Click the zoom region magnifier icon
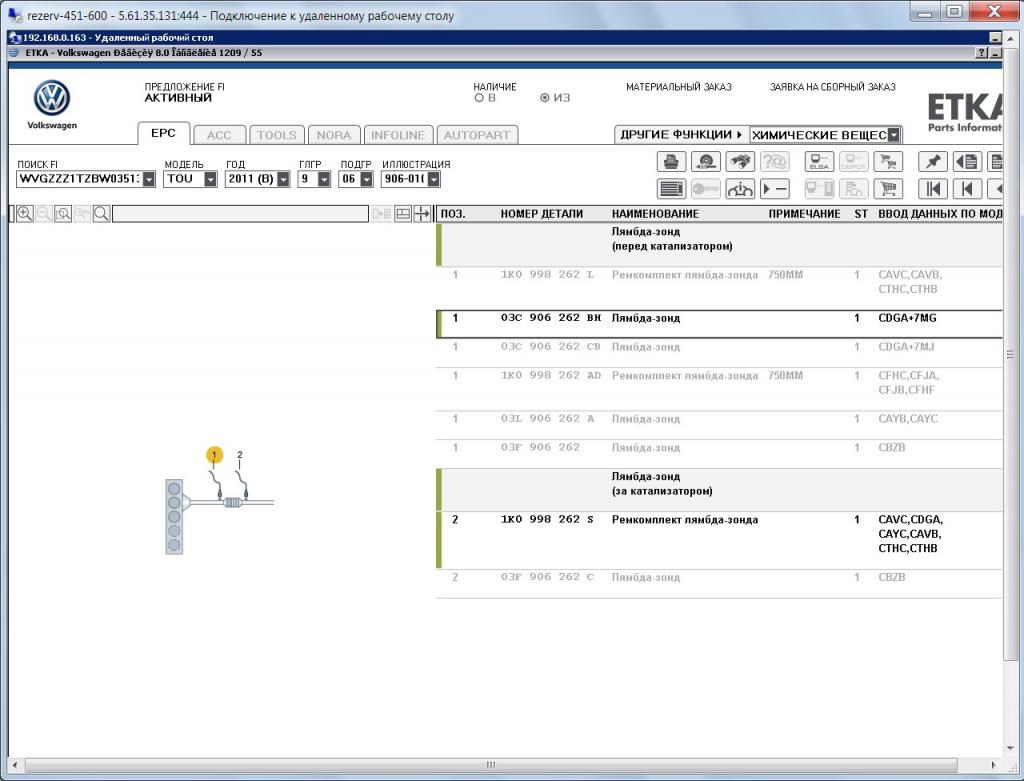 click(x=63, y=214)
